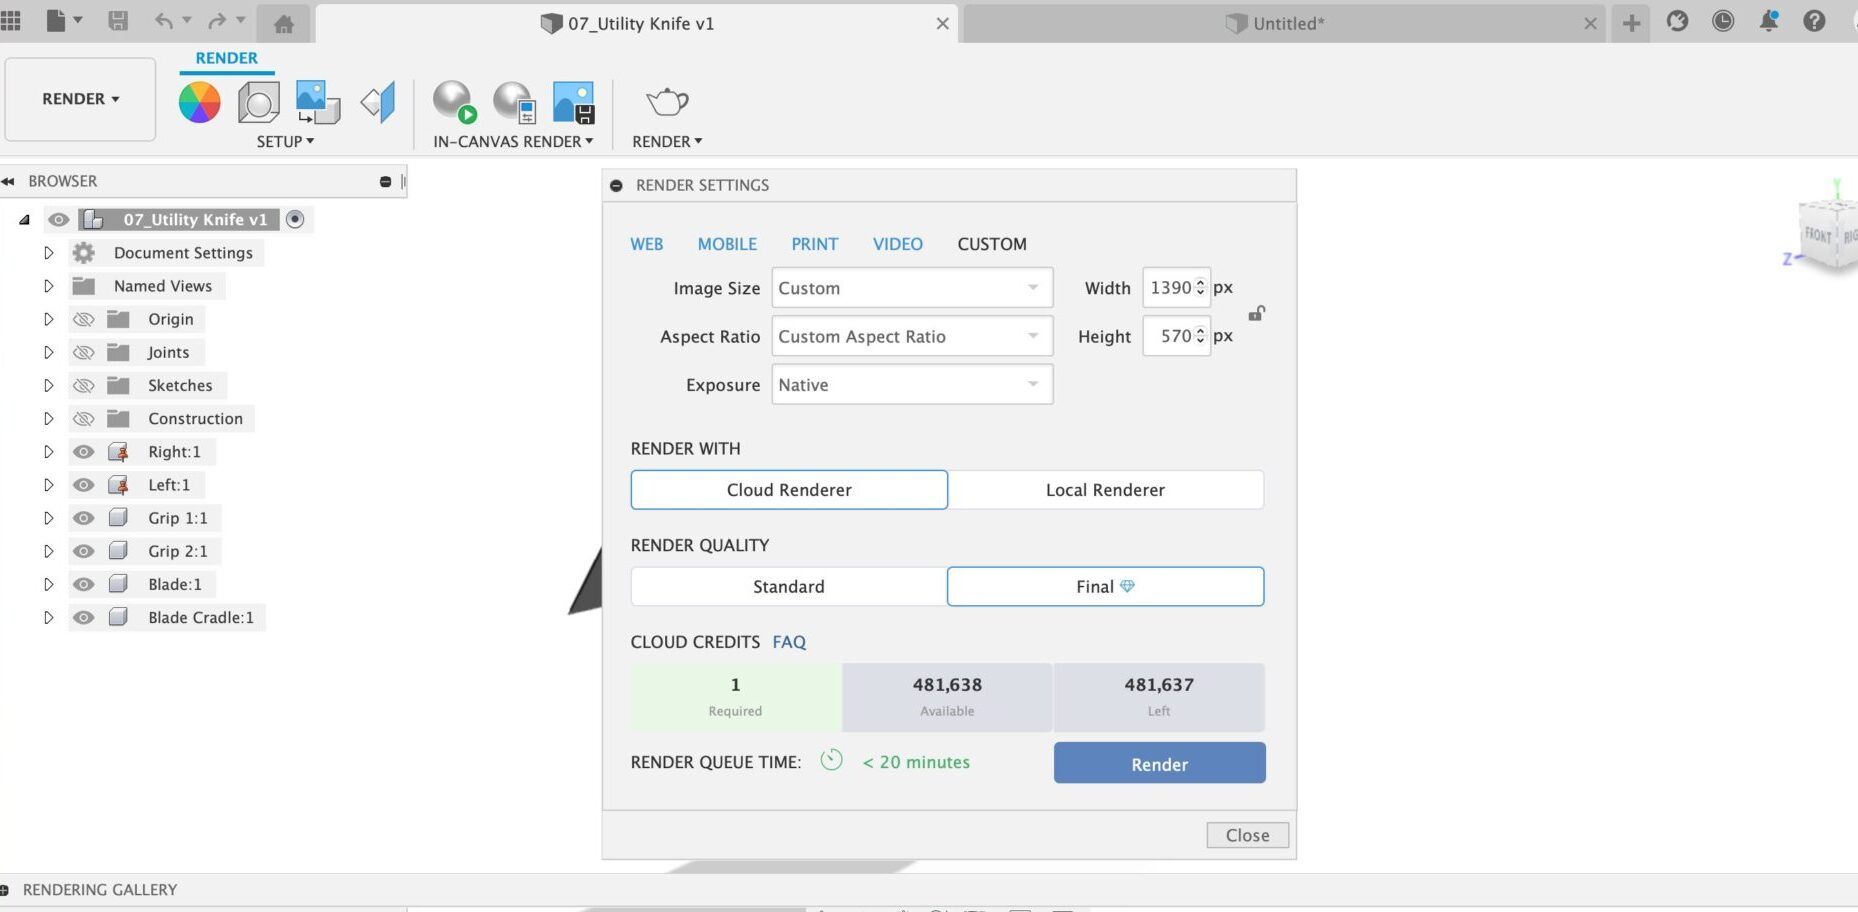
Task: Expand the Rendering Gallery panel
Action: 5,890
